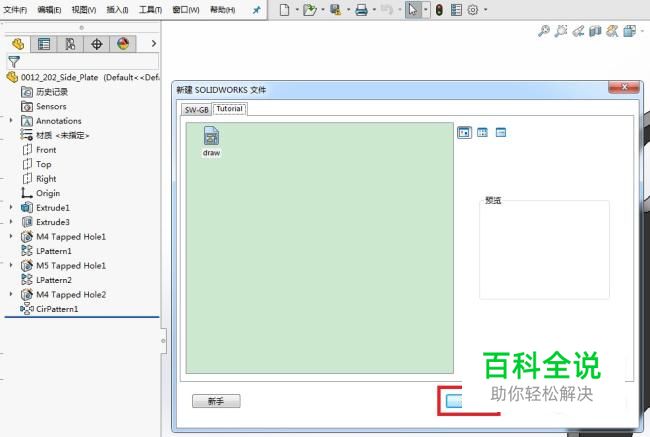Expand the M5 Tapped Hole1 feature
The width and height of the screenshot is (650, 437).
[x=11, y=265]
